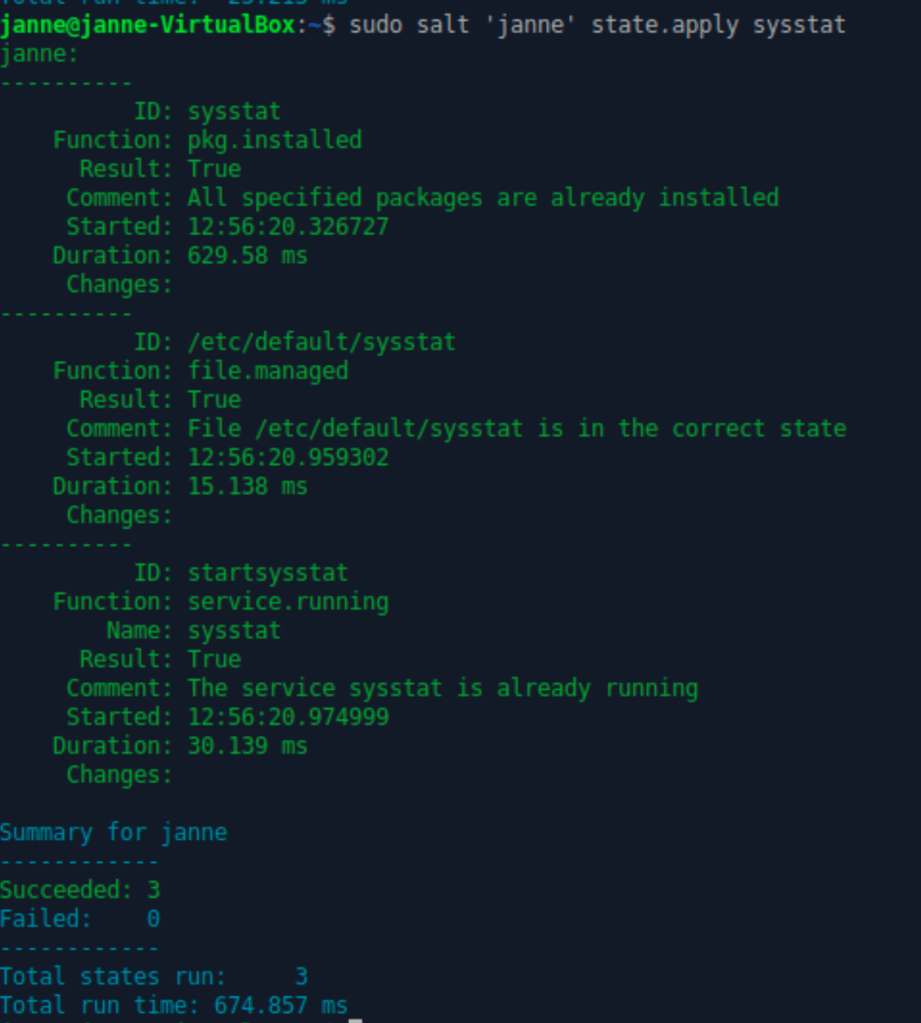Click the 30.139 ms duration value
The width and height of the screenshot is (921, 1023).
tap(247, 746)
